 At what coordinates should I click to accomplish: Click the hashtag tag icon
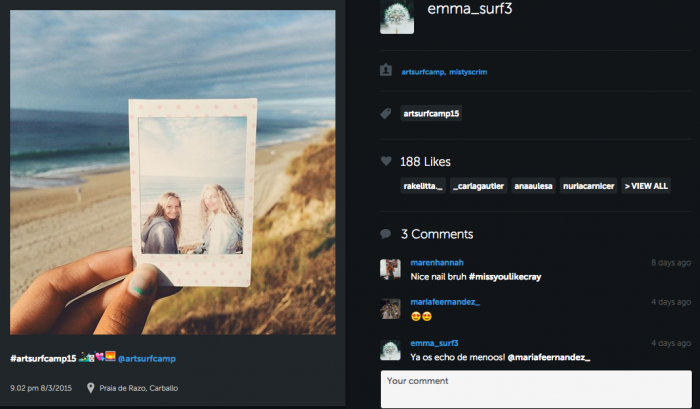coord(386,114)
